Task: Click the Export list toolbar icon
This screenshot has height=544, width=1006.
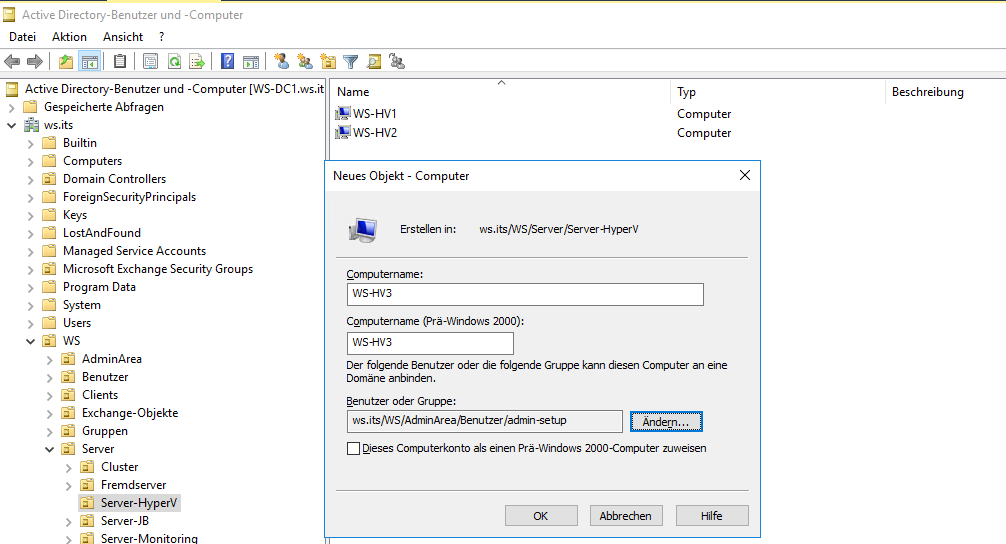Action: click(197, 62)
